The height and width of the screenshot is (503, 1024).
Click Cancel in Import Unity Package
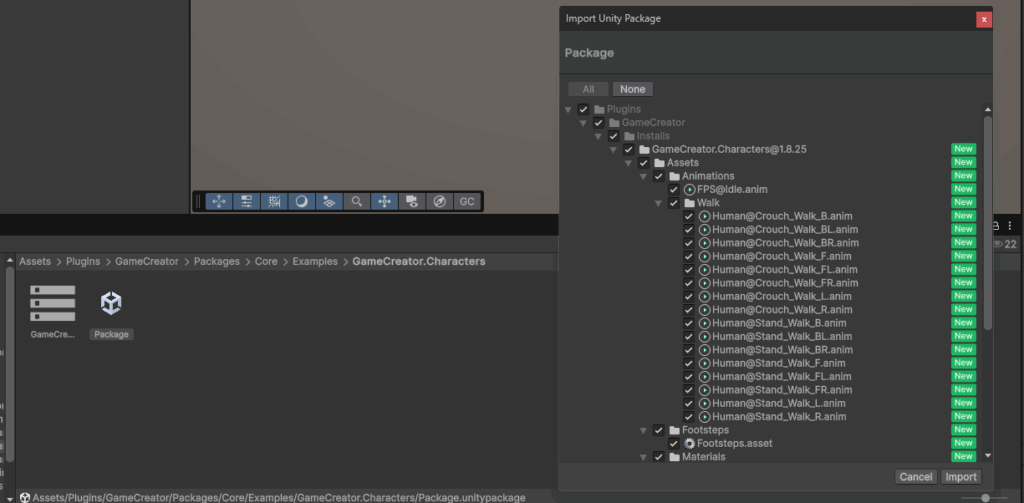(x=916, y=477)
